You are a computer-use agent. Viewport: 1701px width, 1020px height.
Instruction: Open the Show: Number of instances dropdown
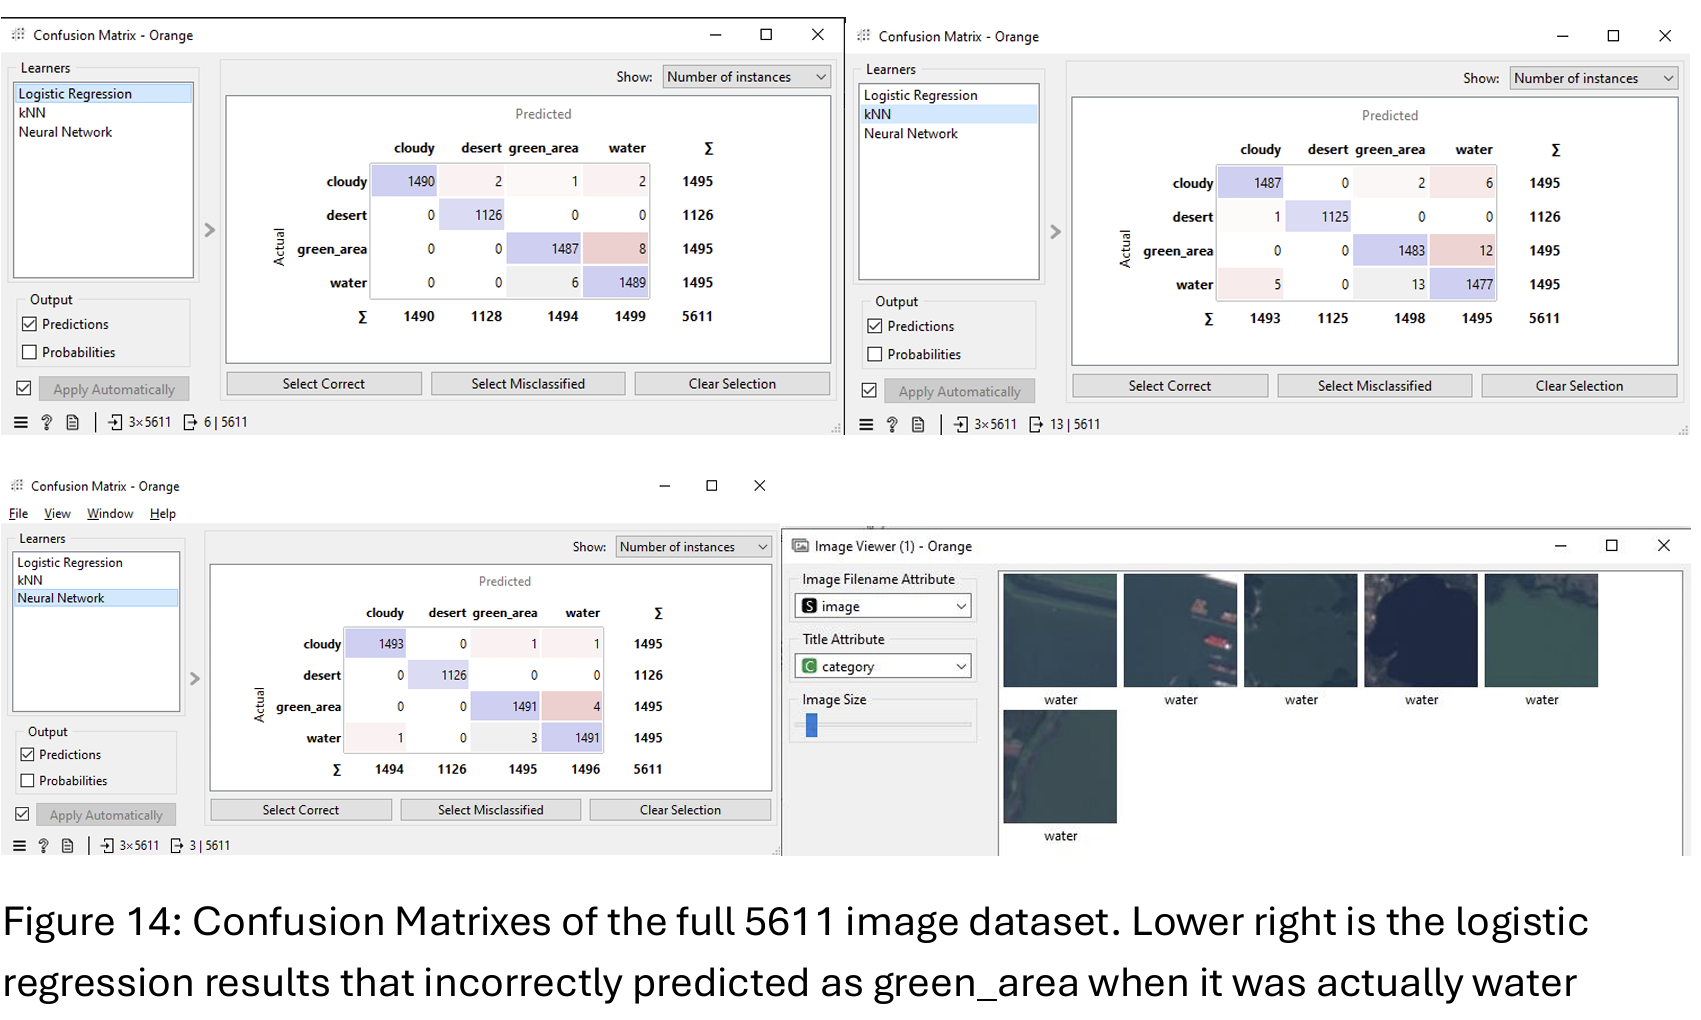(x=745, y=76)
